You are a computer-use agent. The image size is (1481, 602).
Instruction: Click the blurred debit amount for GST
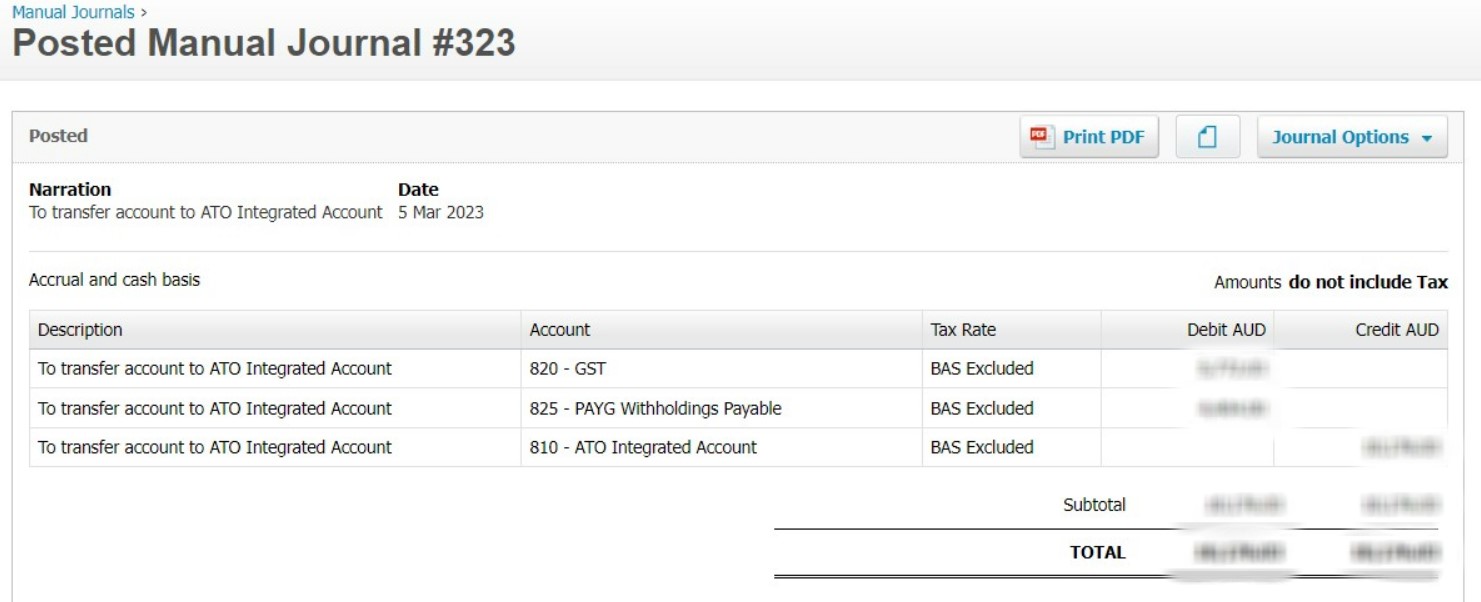(1231, 369)
